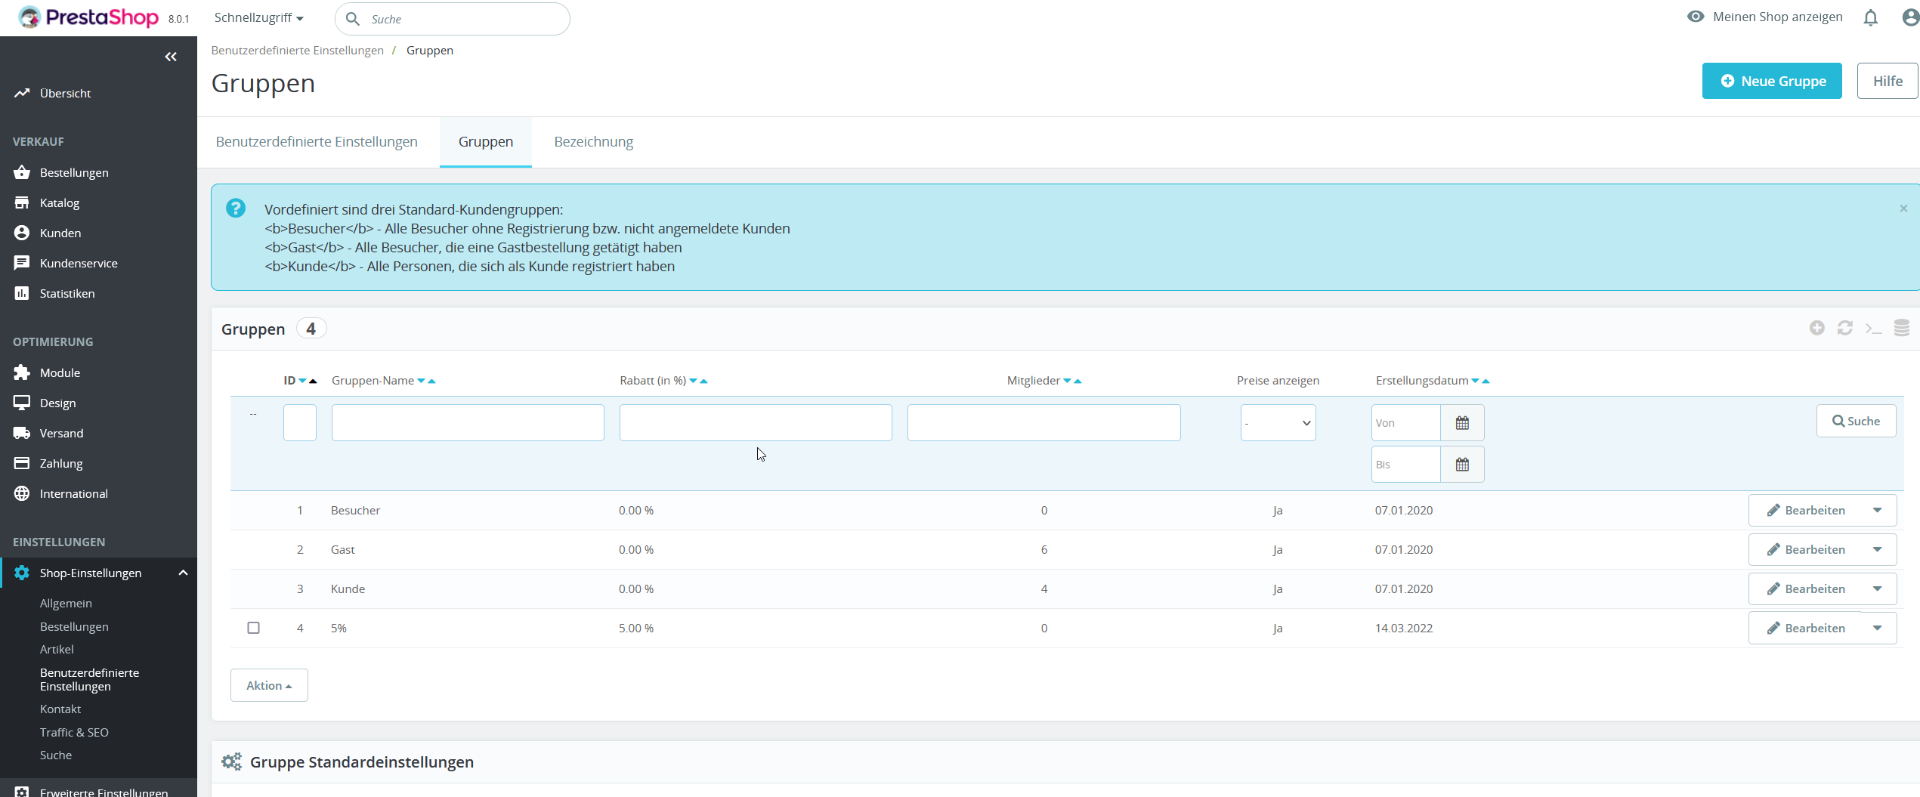This screenshot has height=797, width=1920.
Task: Click the Versand truck icon
Action: click(22, 433)
